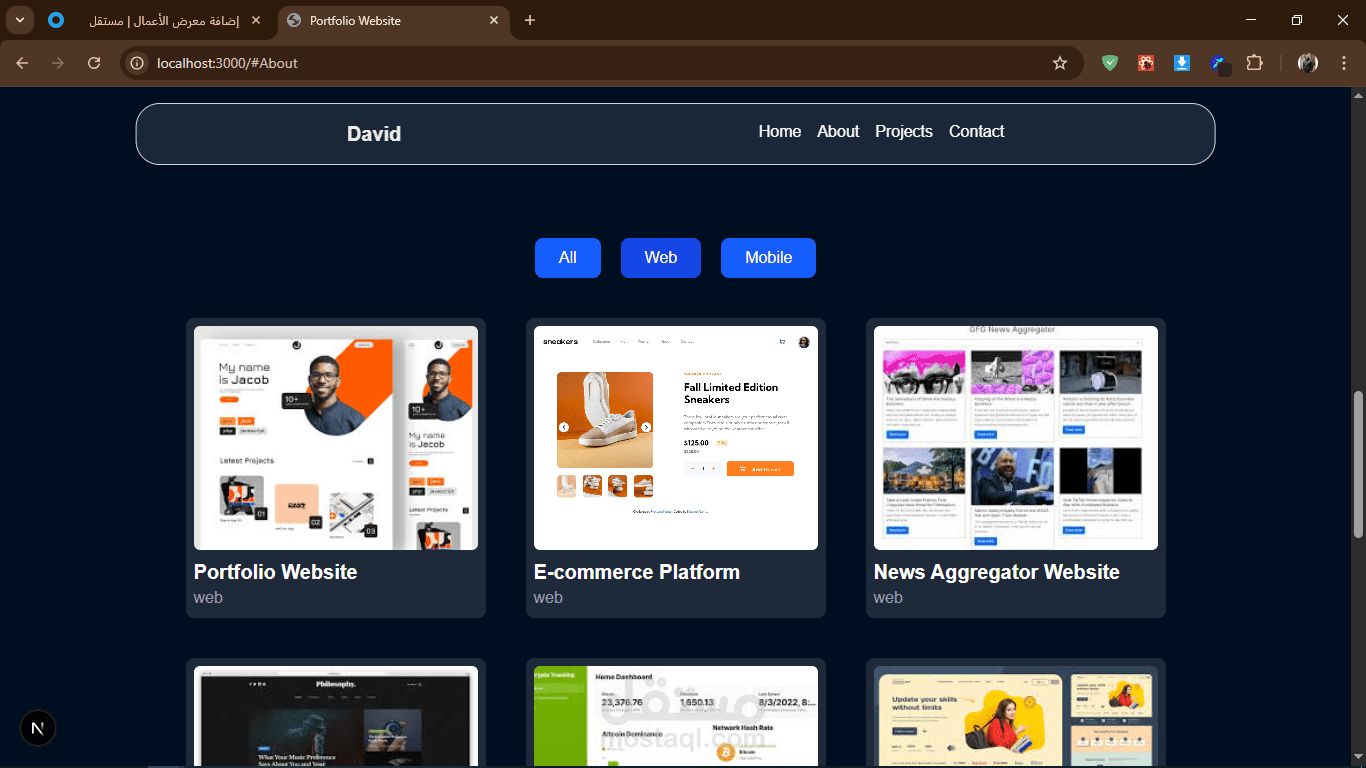Click the localhost:3000 address bar
1366x768 pixels.
600,63
